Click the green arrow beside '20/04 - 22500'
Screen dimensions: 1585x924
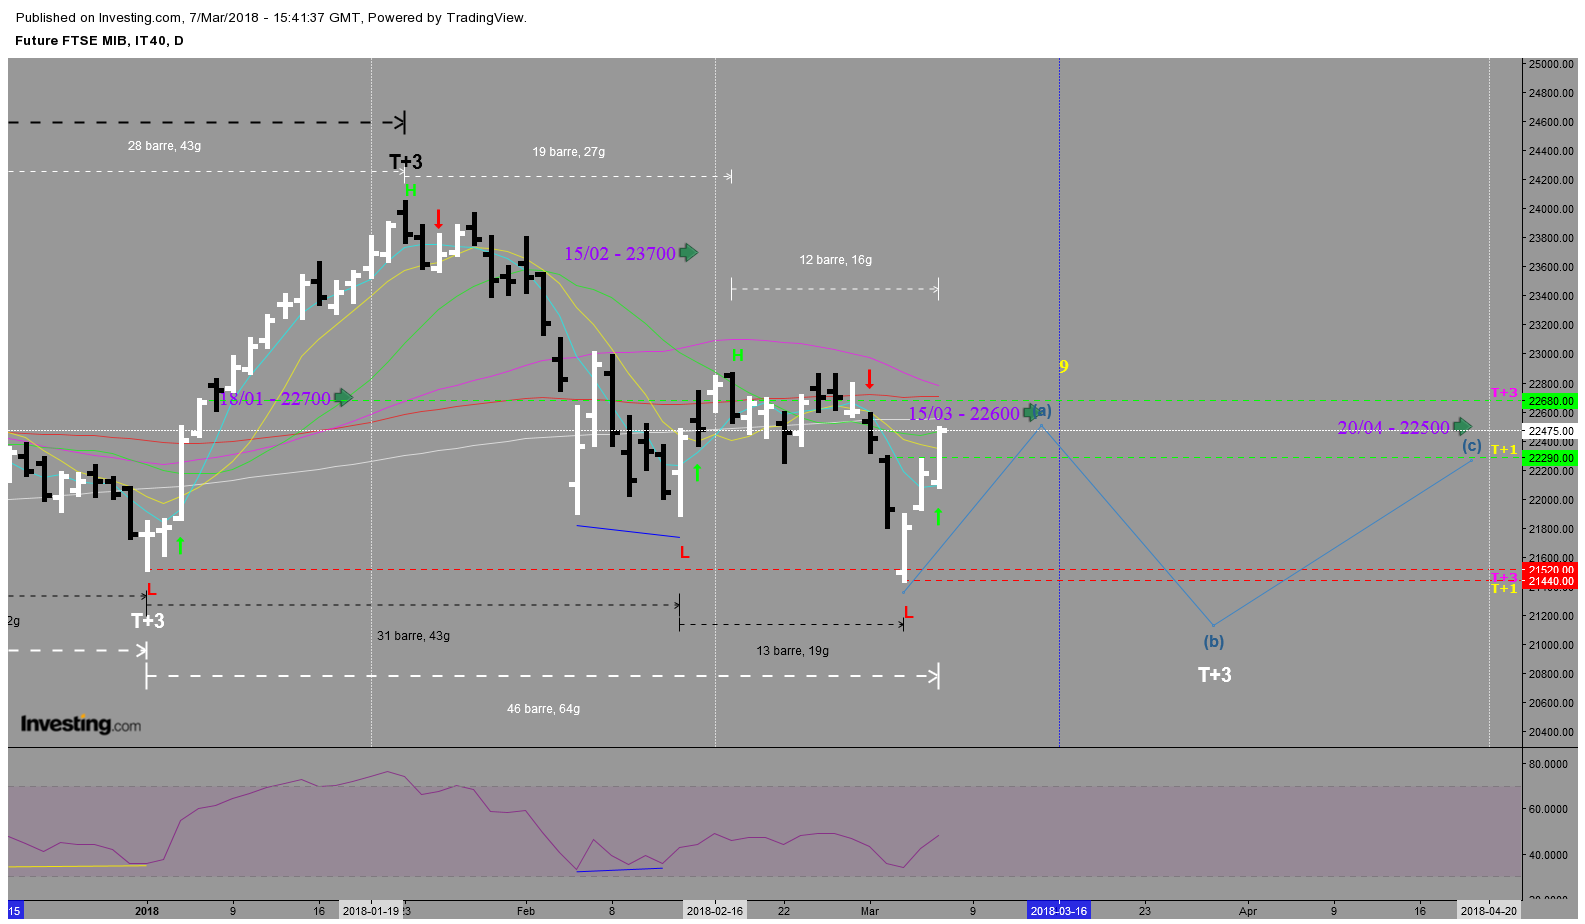[x=1462, y=427]
